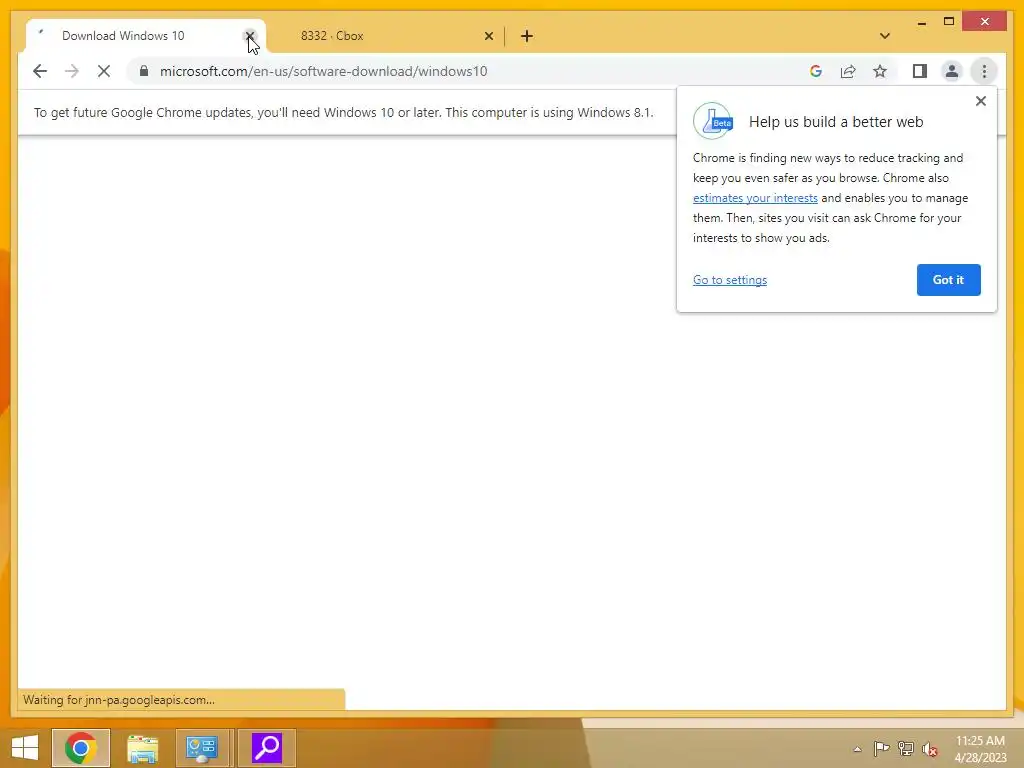Open the taskbar clock and date
Image resolution: width=1024 pixels, height=768 pixels.
(980, 749)
